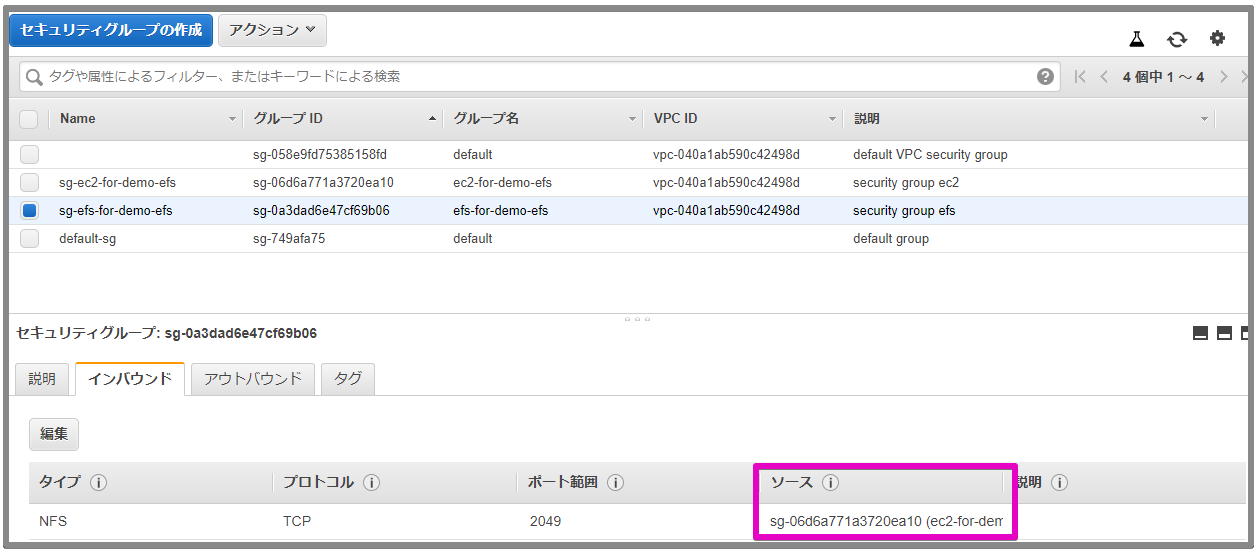Open the グループ名 column dropdown arrow
1259x552 pixels.
(x=632, y=119)
